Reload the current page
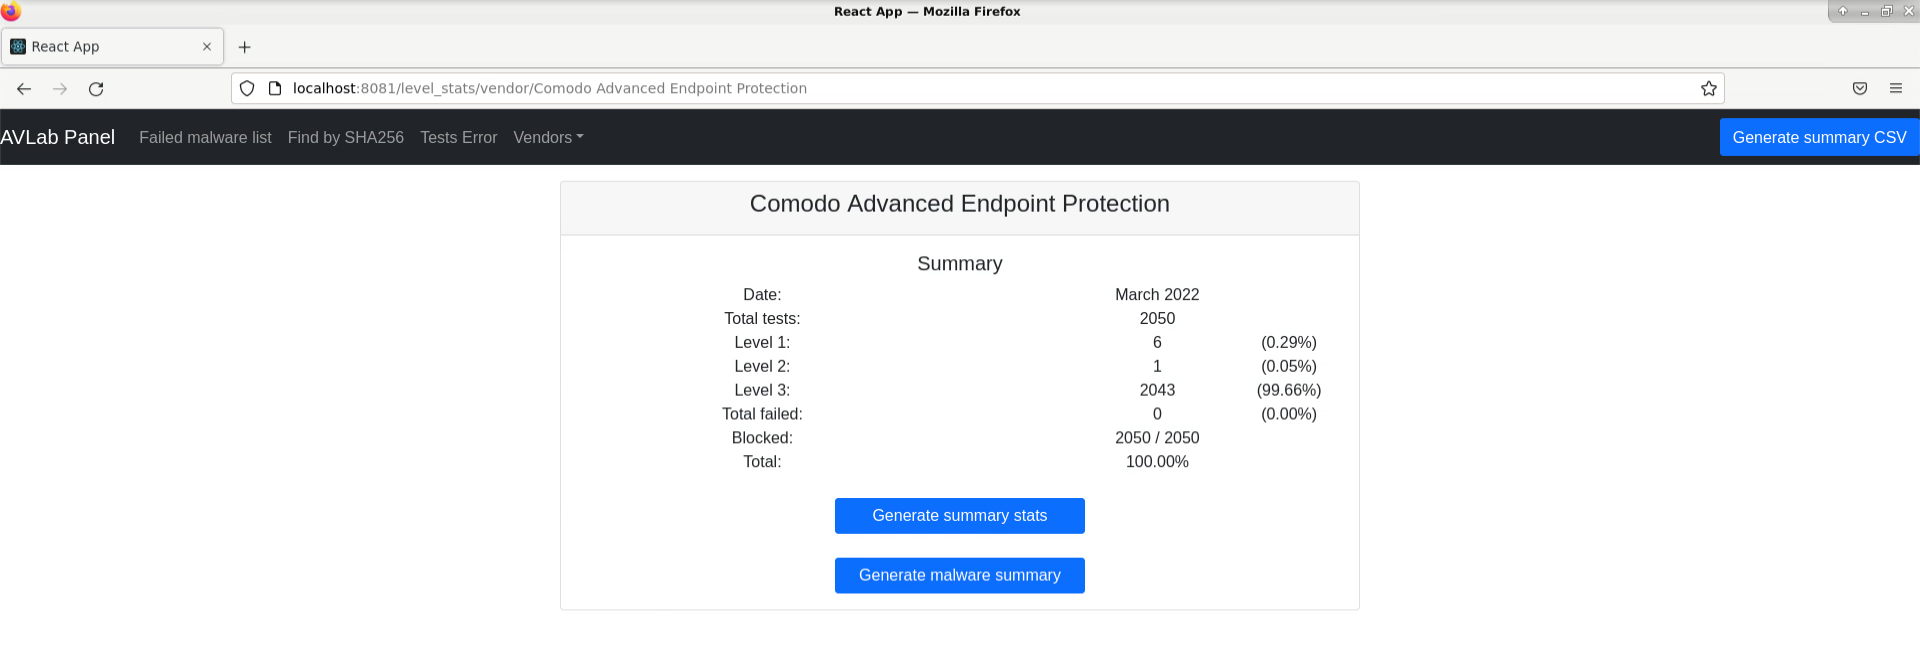The height and width of the screenshot is (648, 1920). click(x=96, y=89)
